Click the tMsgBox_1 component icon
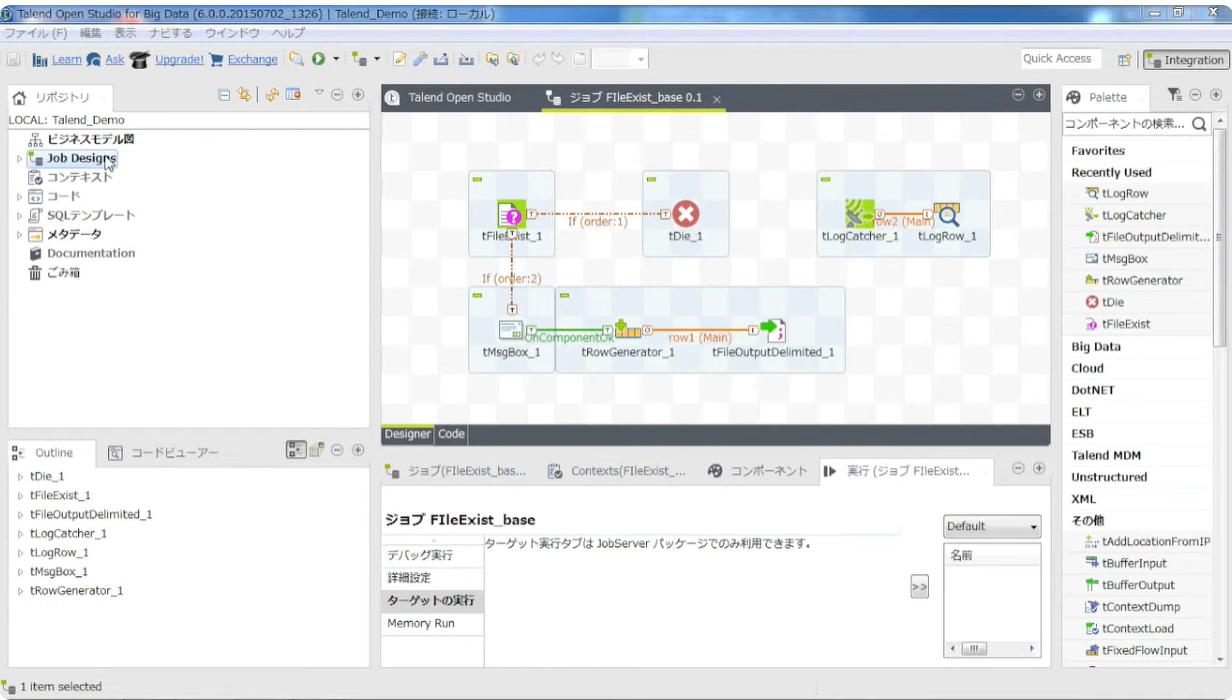 [x=511, y=330]
